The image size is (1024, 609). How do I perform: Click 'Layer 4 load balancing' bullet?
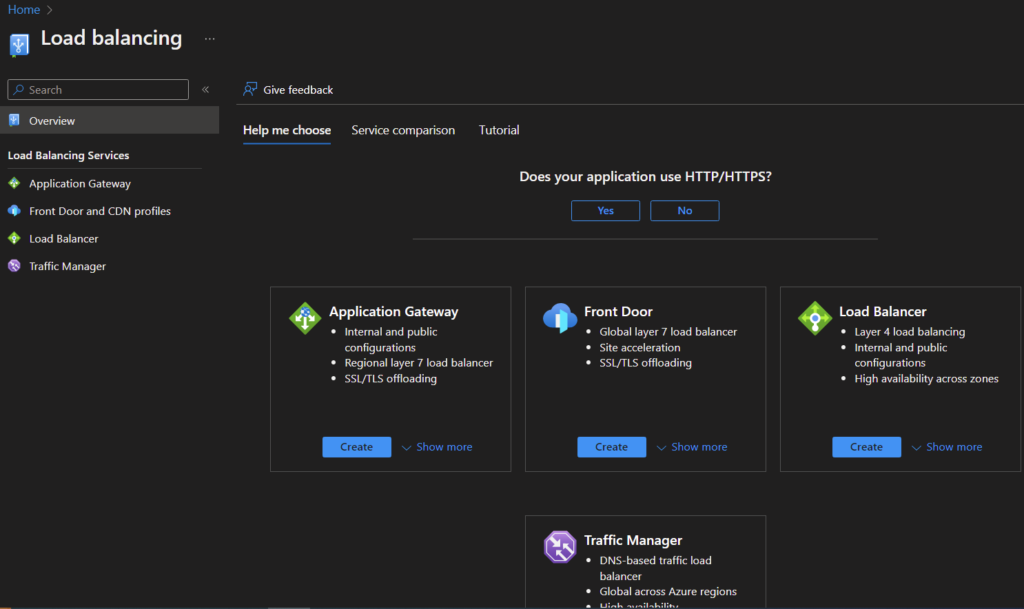(x=909, y=332)
